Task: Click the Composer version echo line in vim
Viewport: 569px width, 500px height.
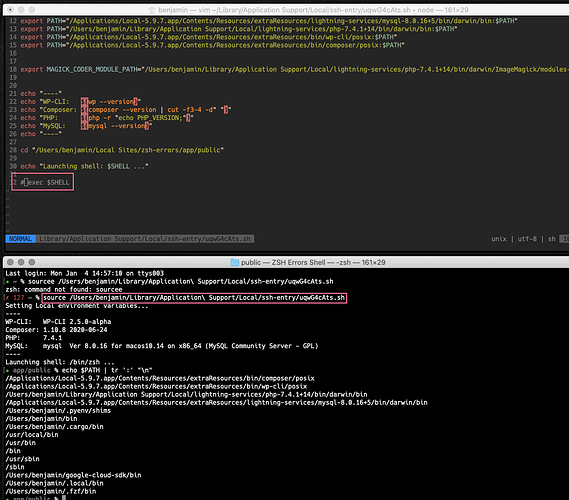Action: point(126,110)
